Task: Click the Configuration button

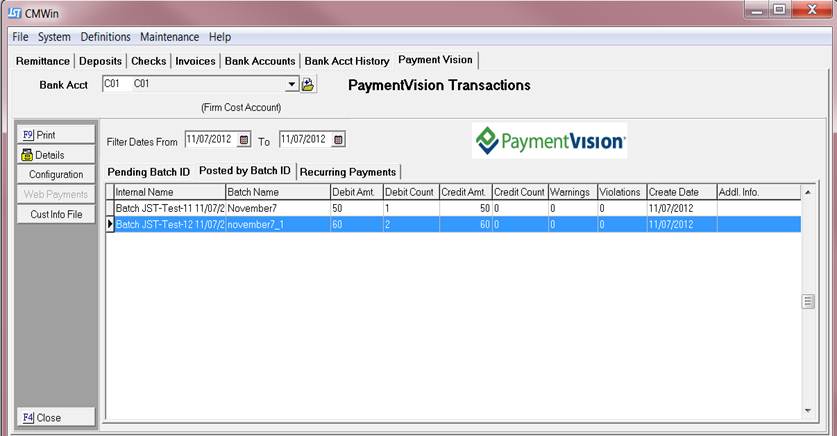Action: [x=56, y=175]
